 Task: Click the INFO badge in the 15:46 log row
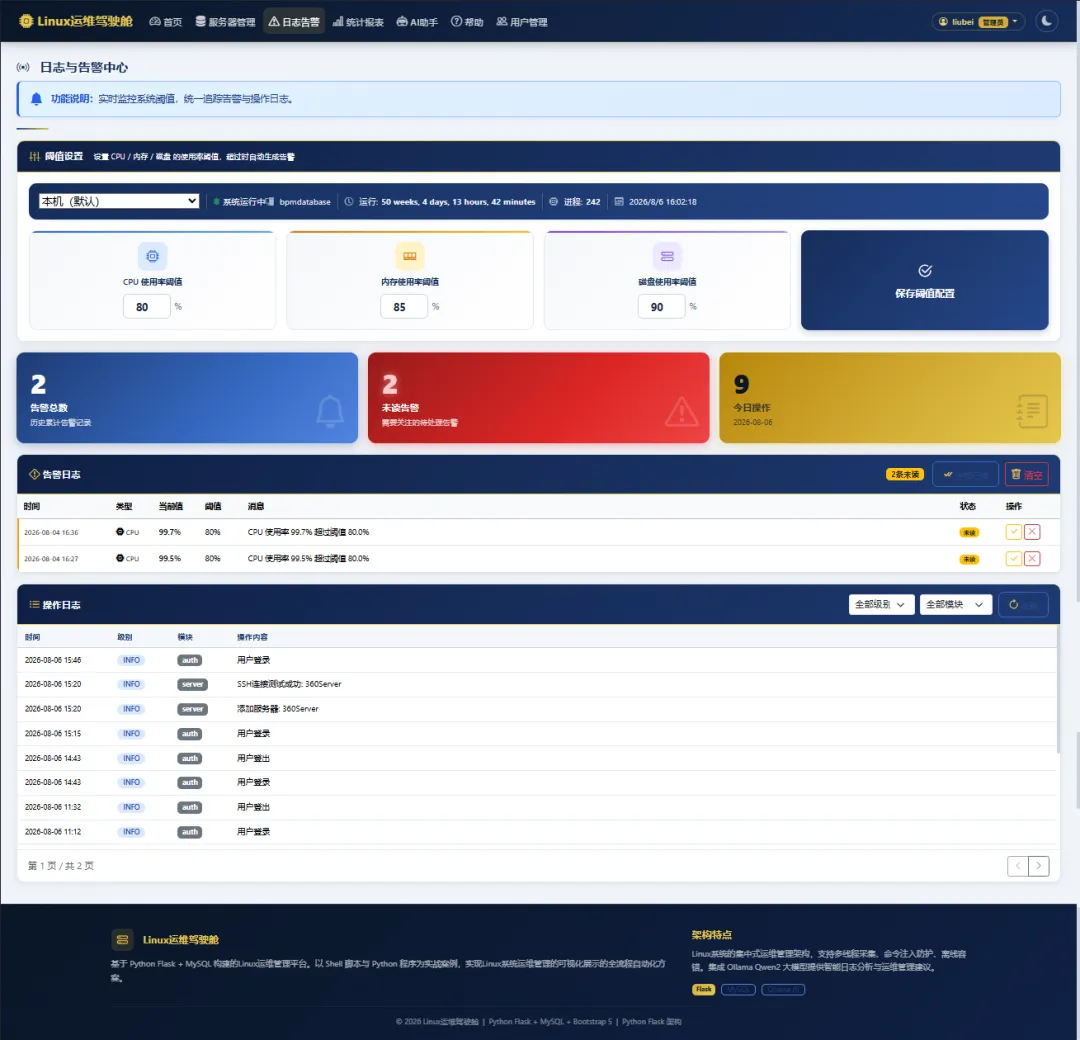click(131, 660)
